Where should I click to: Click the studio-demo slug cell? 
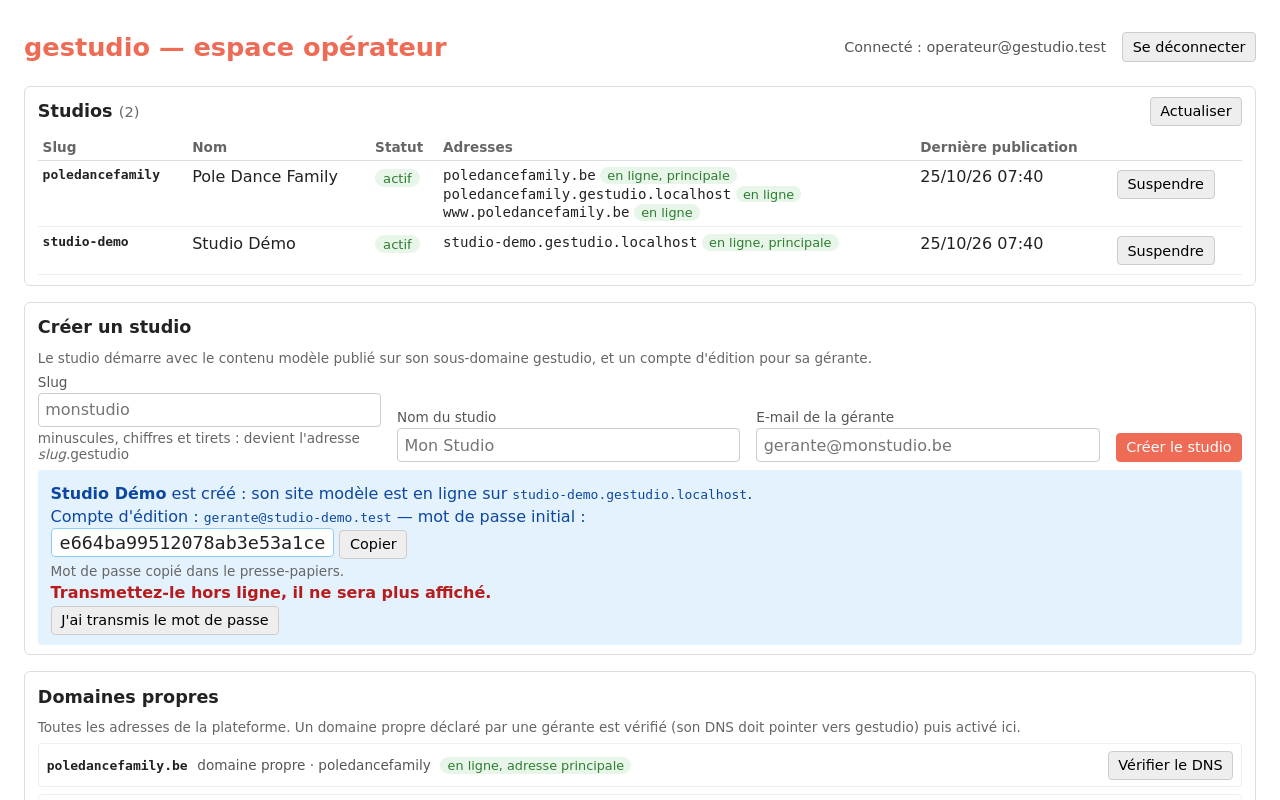click(x=86, y=242)
